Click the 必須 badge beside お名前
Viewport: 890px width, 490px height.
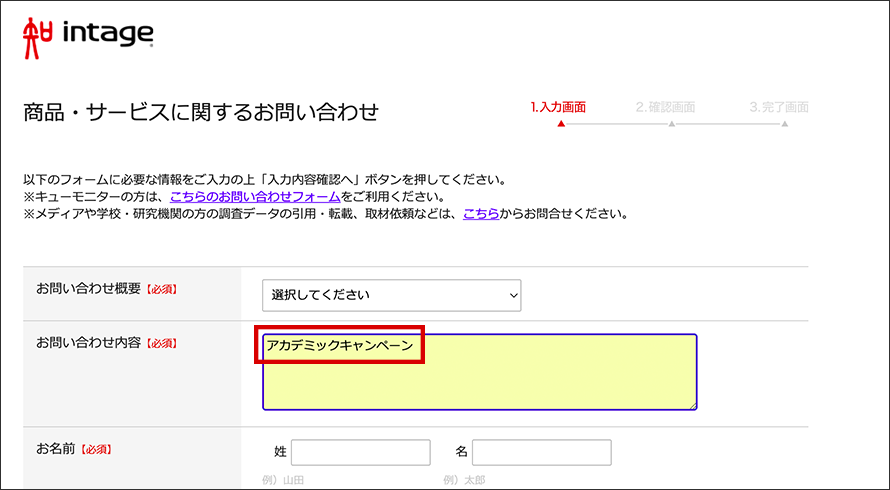pyautogui.click(x=97, y=450)
